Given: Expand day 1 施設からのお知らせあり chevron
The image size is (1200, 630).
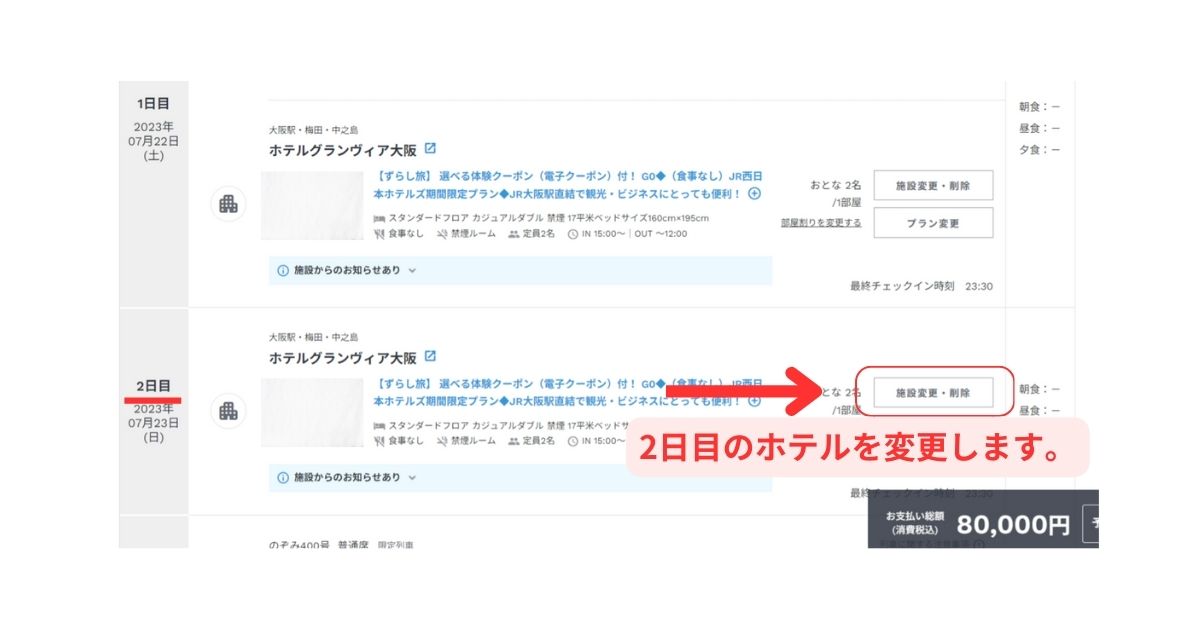Looking at the screenshot, I should (x=412, y=270).
